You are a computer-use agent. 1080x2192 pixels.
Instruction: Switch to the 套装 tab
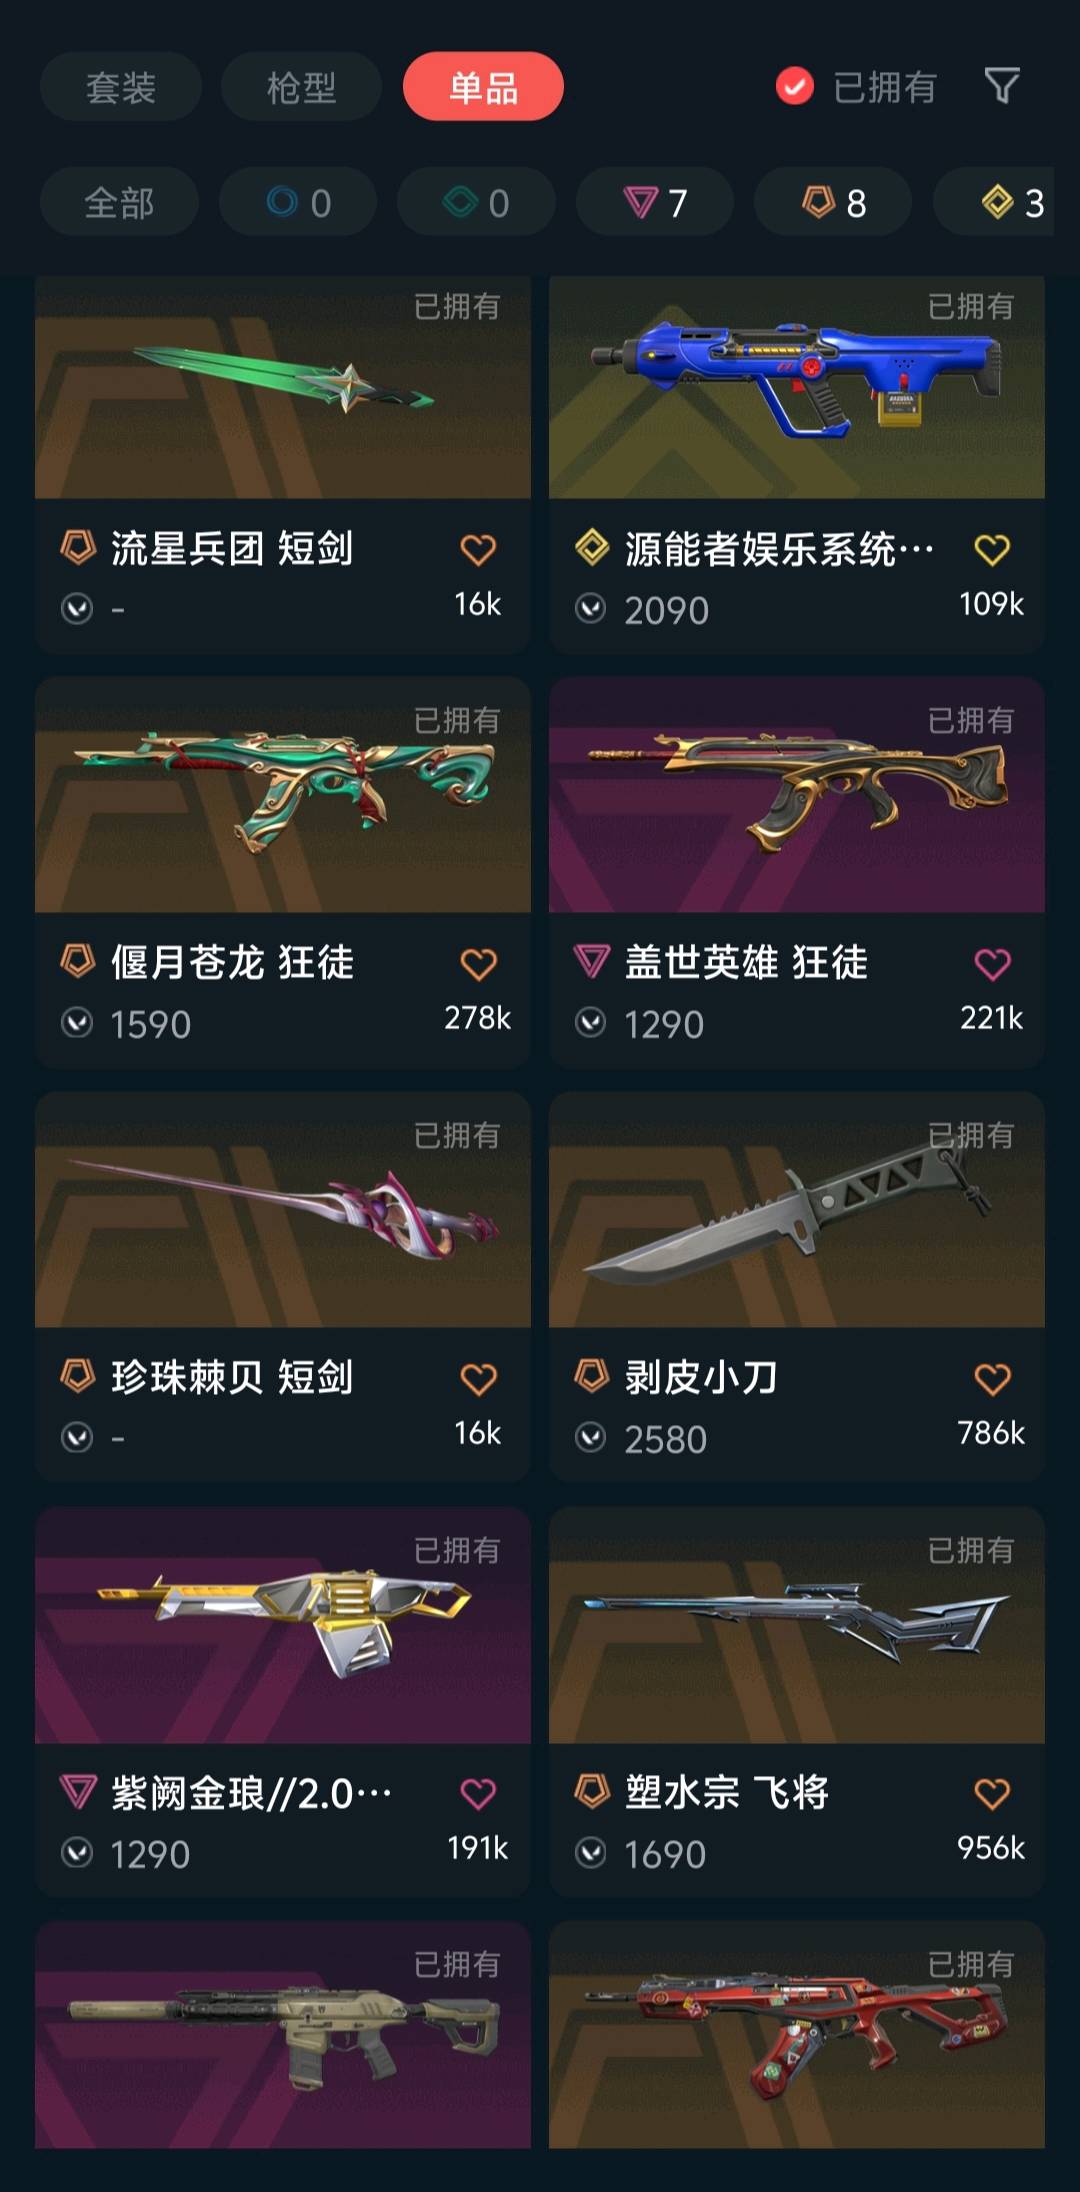pos(121,87)
